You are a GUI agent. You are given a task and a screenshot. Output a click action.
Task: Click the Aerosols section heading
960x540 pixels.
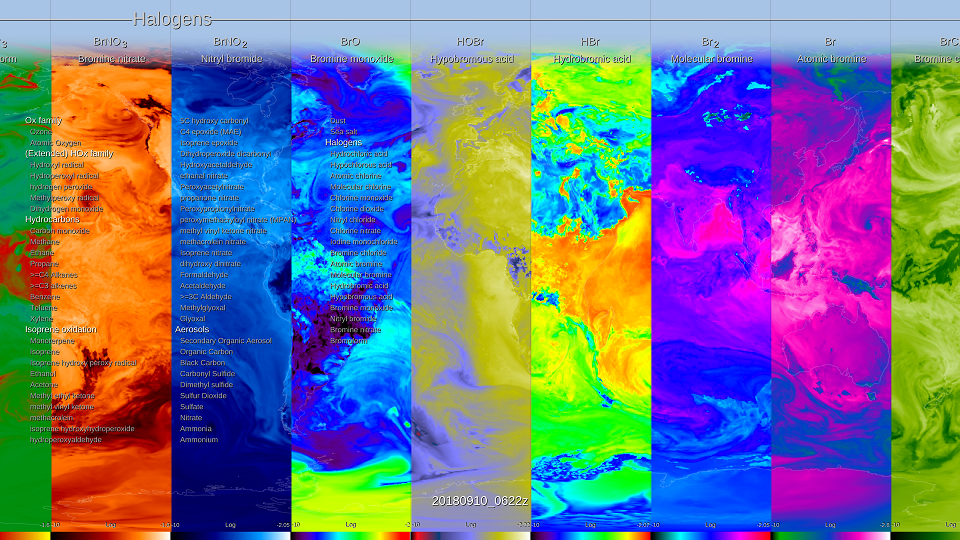[192, 329]
